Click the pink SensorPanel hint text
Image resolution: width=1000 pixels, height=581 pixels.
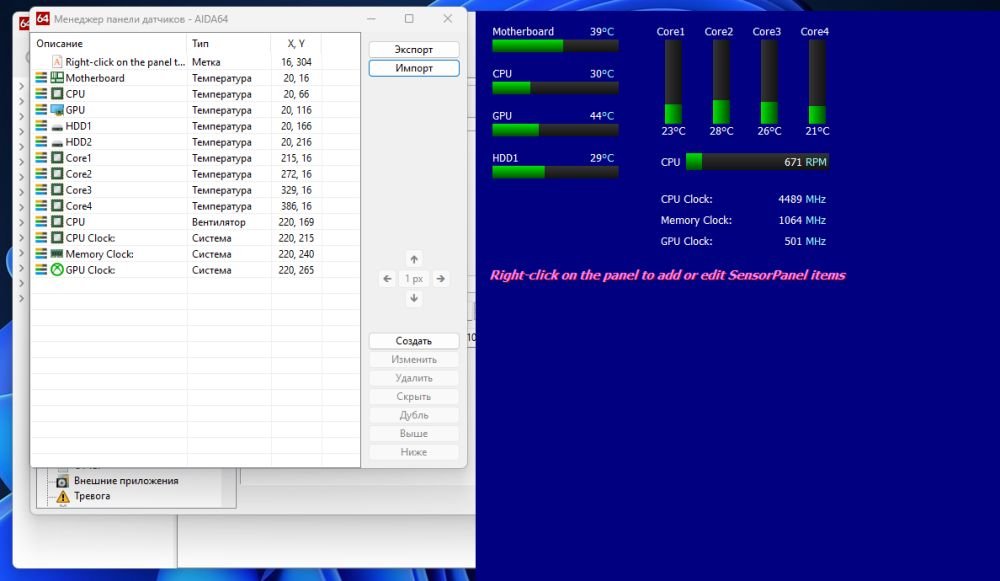668,276
